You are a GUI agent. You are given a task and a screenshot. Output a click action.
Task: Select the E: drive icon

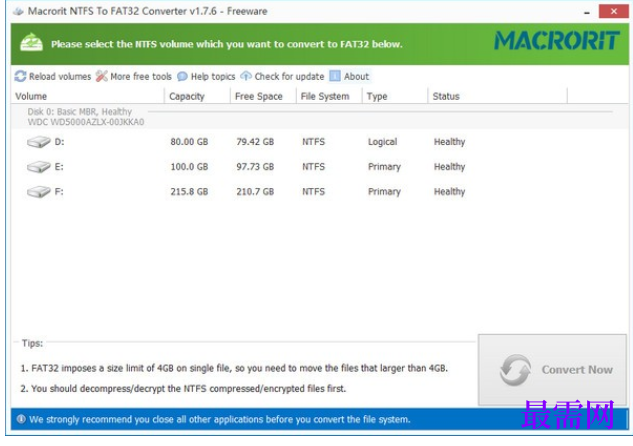(x=39, y=167)
